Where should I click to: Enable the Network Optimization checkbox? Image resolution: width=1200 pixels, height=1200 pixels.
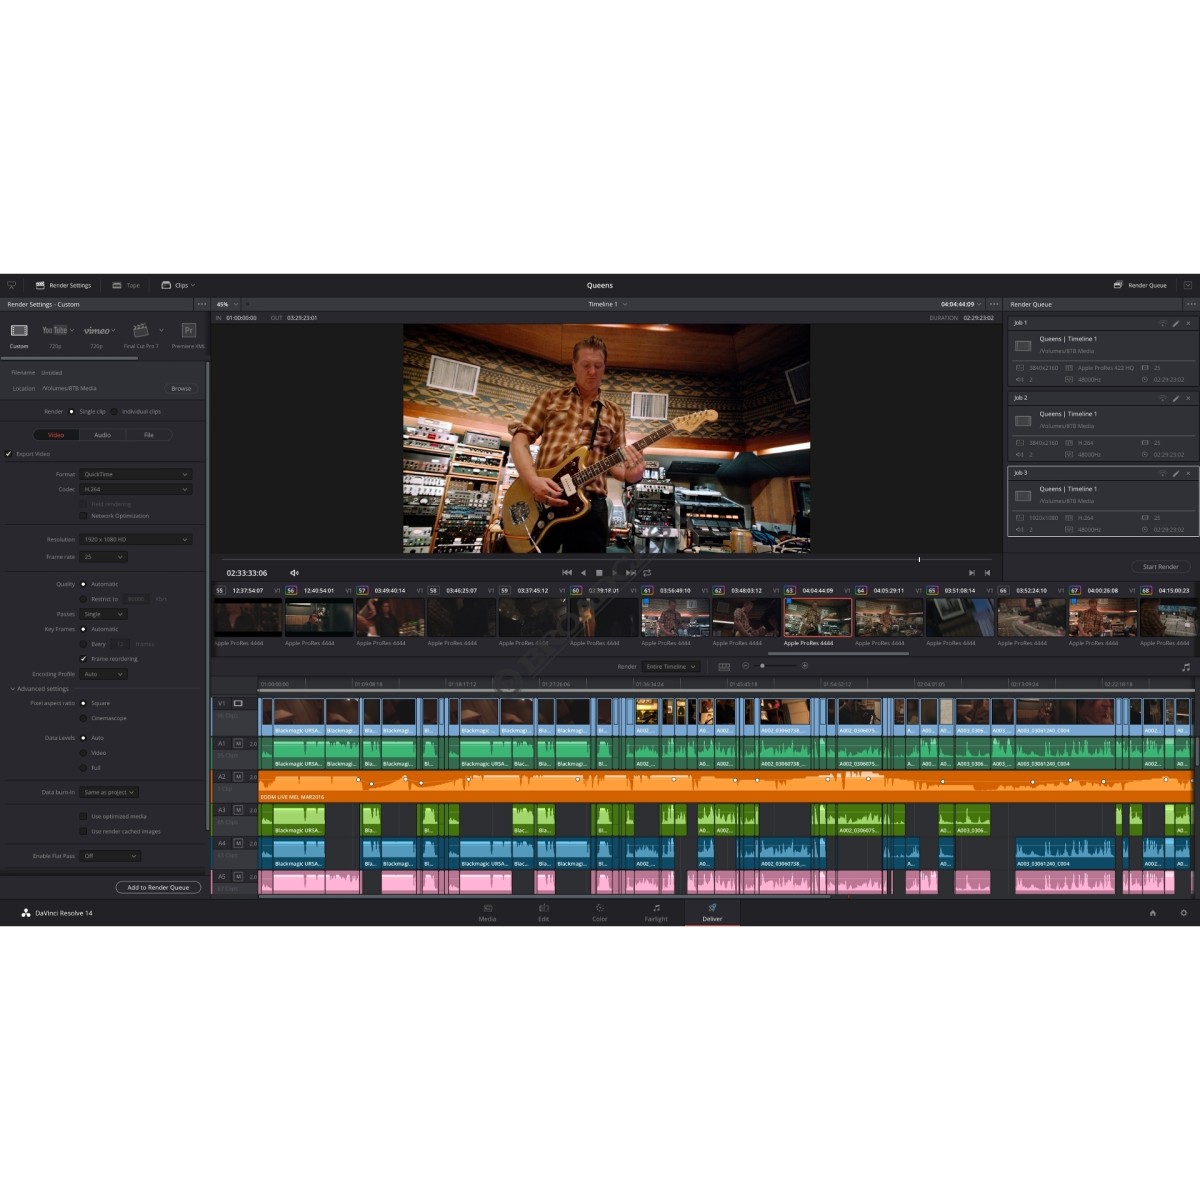click(x=83, y=516)
